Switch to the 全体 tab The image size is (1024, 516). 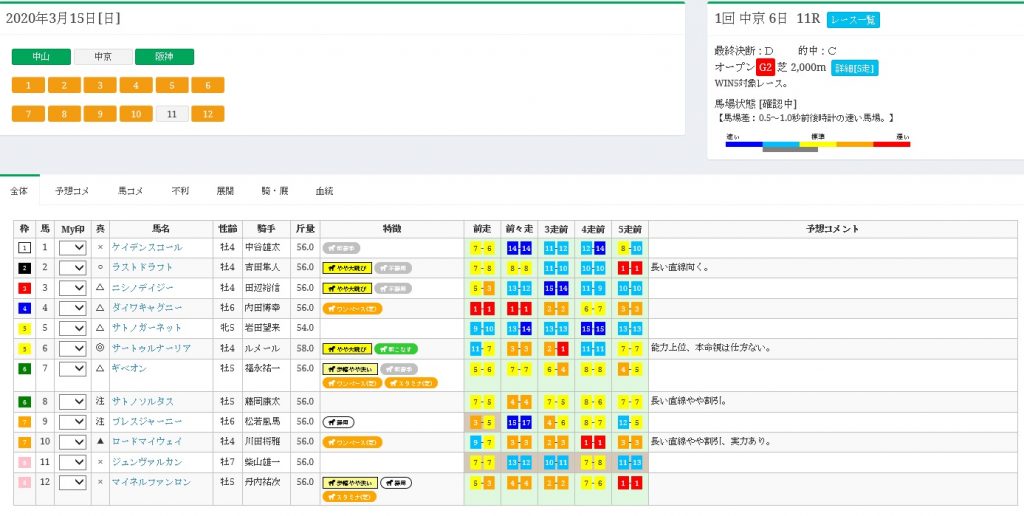(20, 191)
